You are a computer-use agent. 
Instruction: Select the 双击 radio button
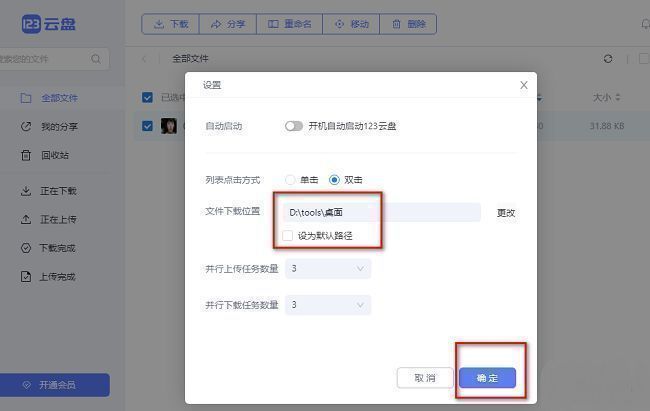(x=334, y=180)
